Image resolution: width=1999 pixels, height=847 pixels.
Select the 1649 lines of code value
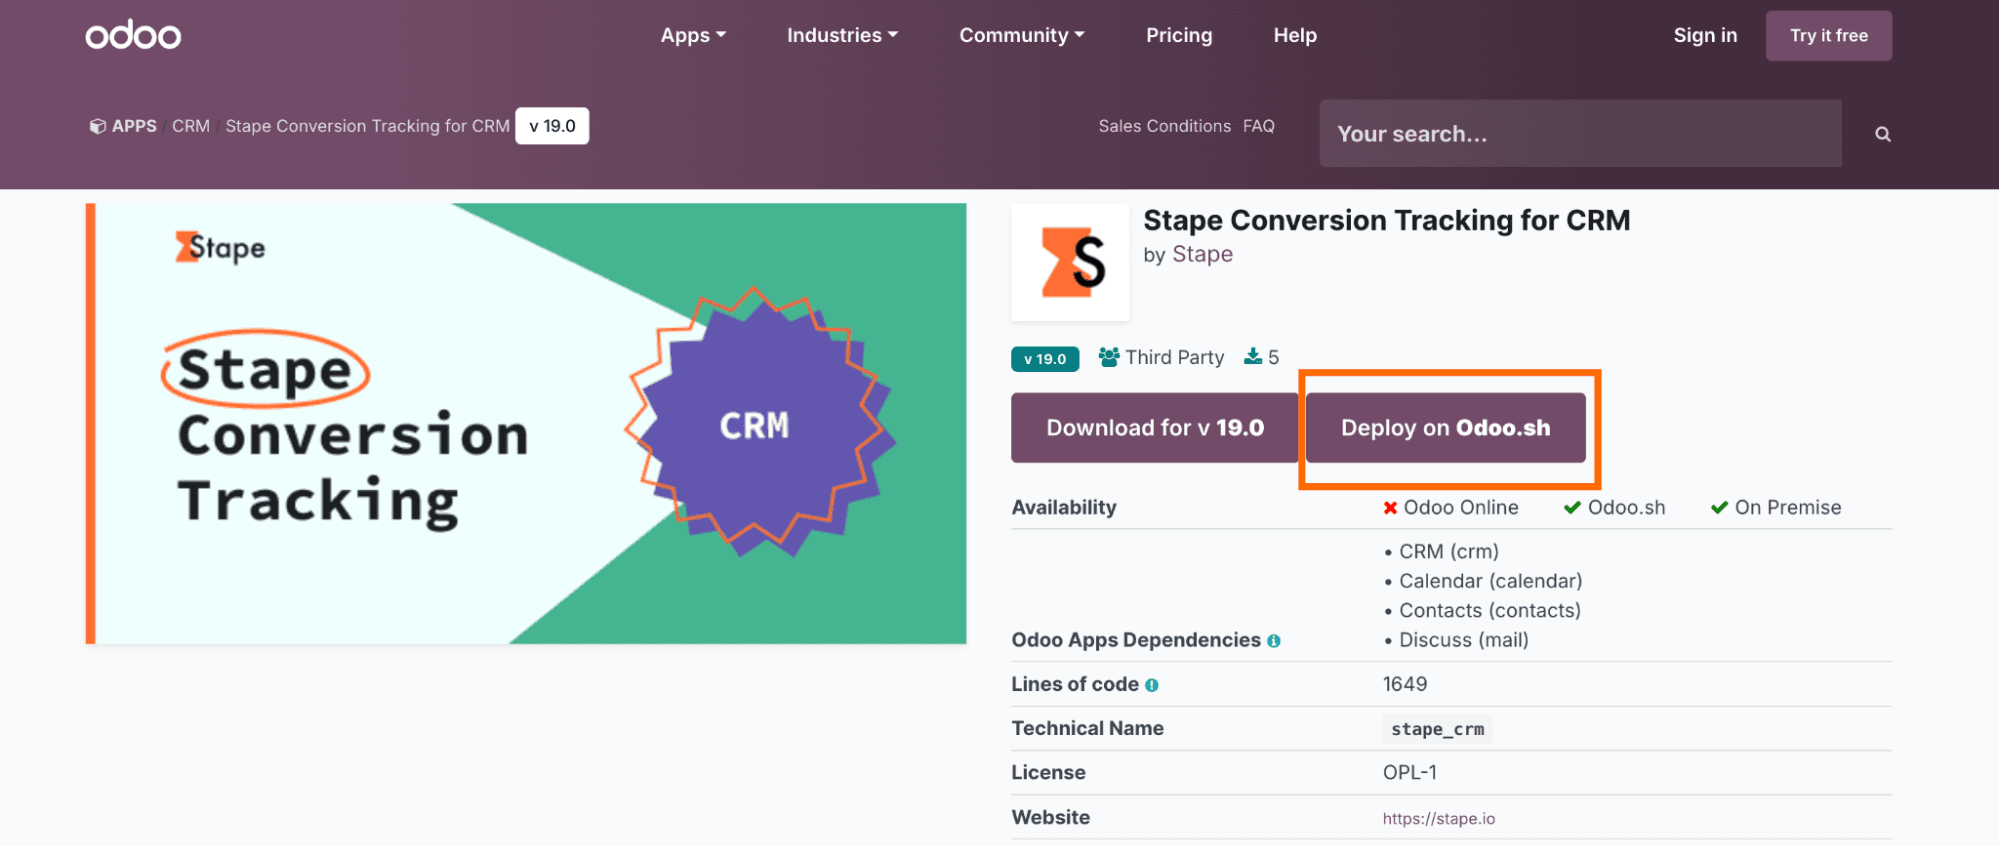pyautogui.click(x=1404, y=684)
